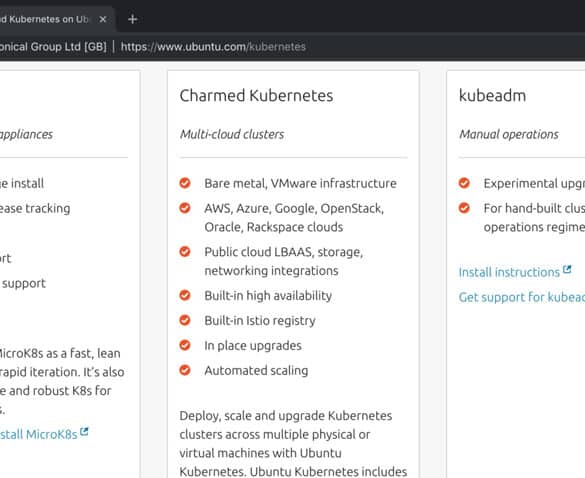Click the release tracking list item text
The image size is (585, 478).
click(35, 208)
